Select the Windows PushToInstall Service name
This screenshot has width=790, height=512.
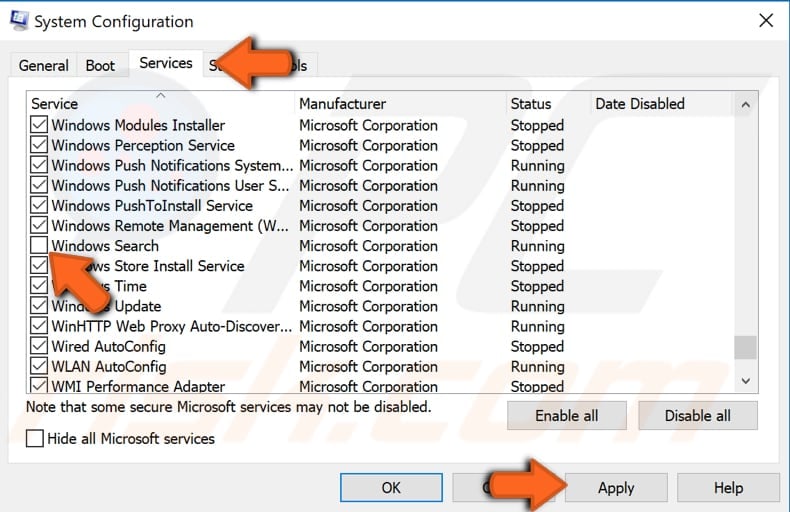pyautogui.click(x=152, y=206)
